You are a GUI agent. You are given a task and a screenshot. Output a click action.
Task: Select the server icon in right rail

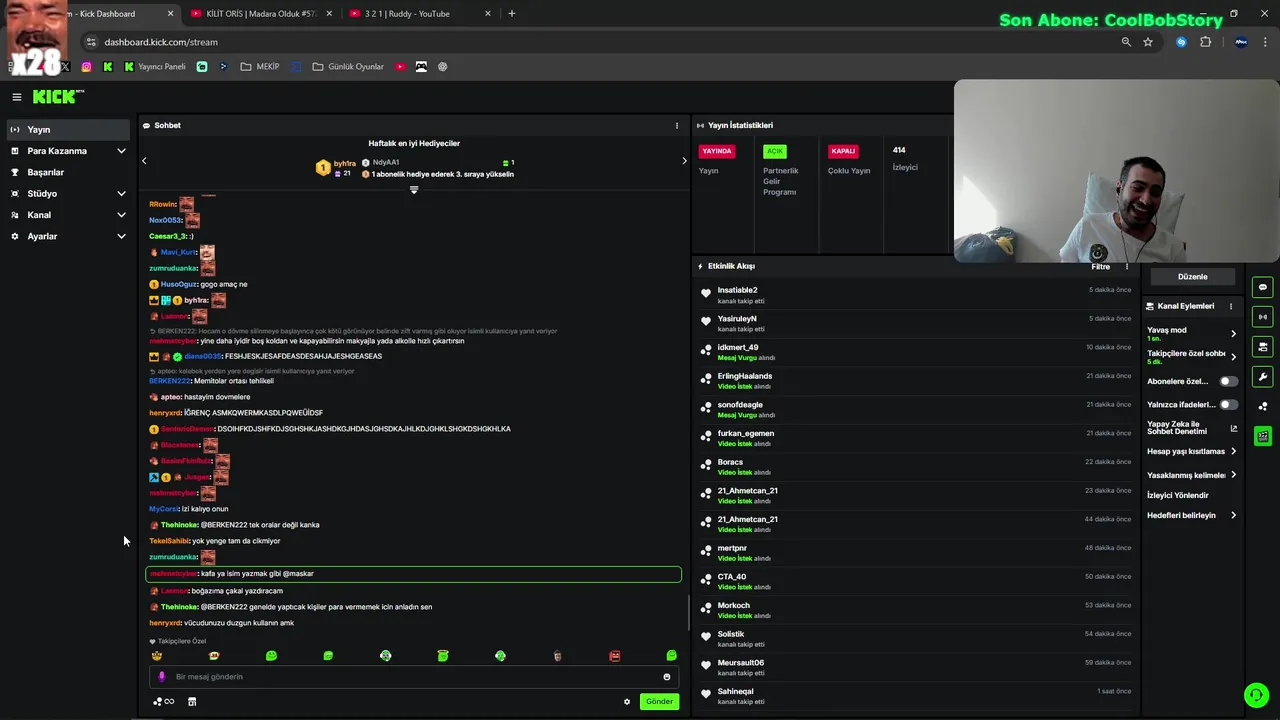pyautogui.click(x=1263, y=347)
